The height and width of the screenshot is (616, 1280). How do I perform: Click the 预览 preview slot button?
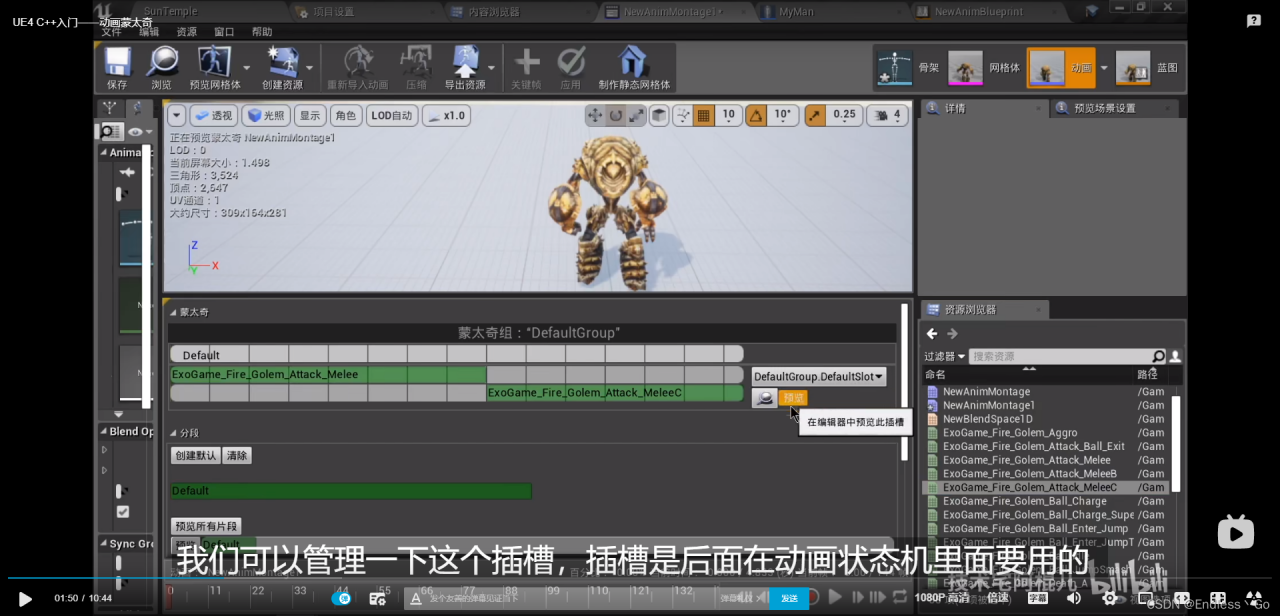click(793, 398)
